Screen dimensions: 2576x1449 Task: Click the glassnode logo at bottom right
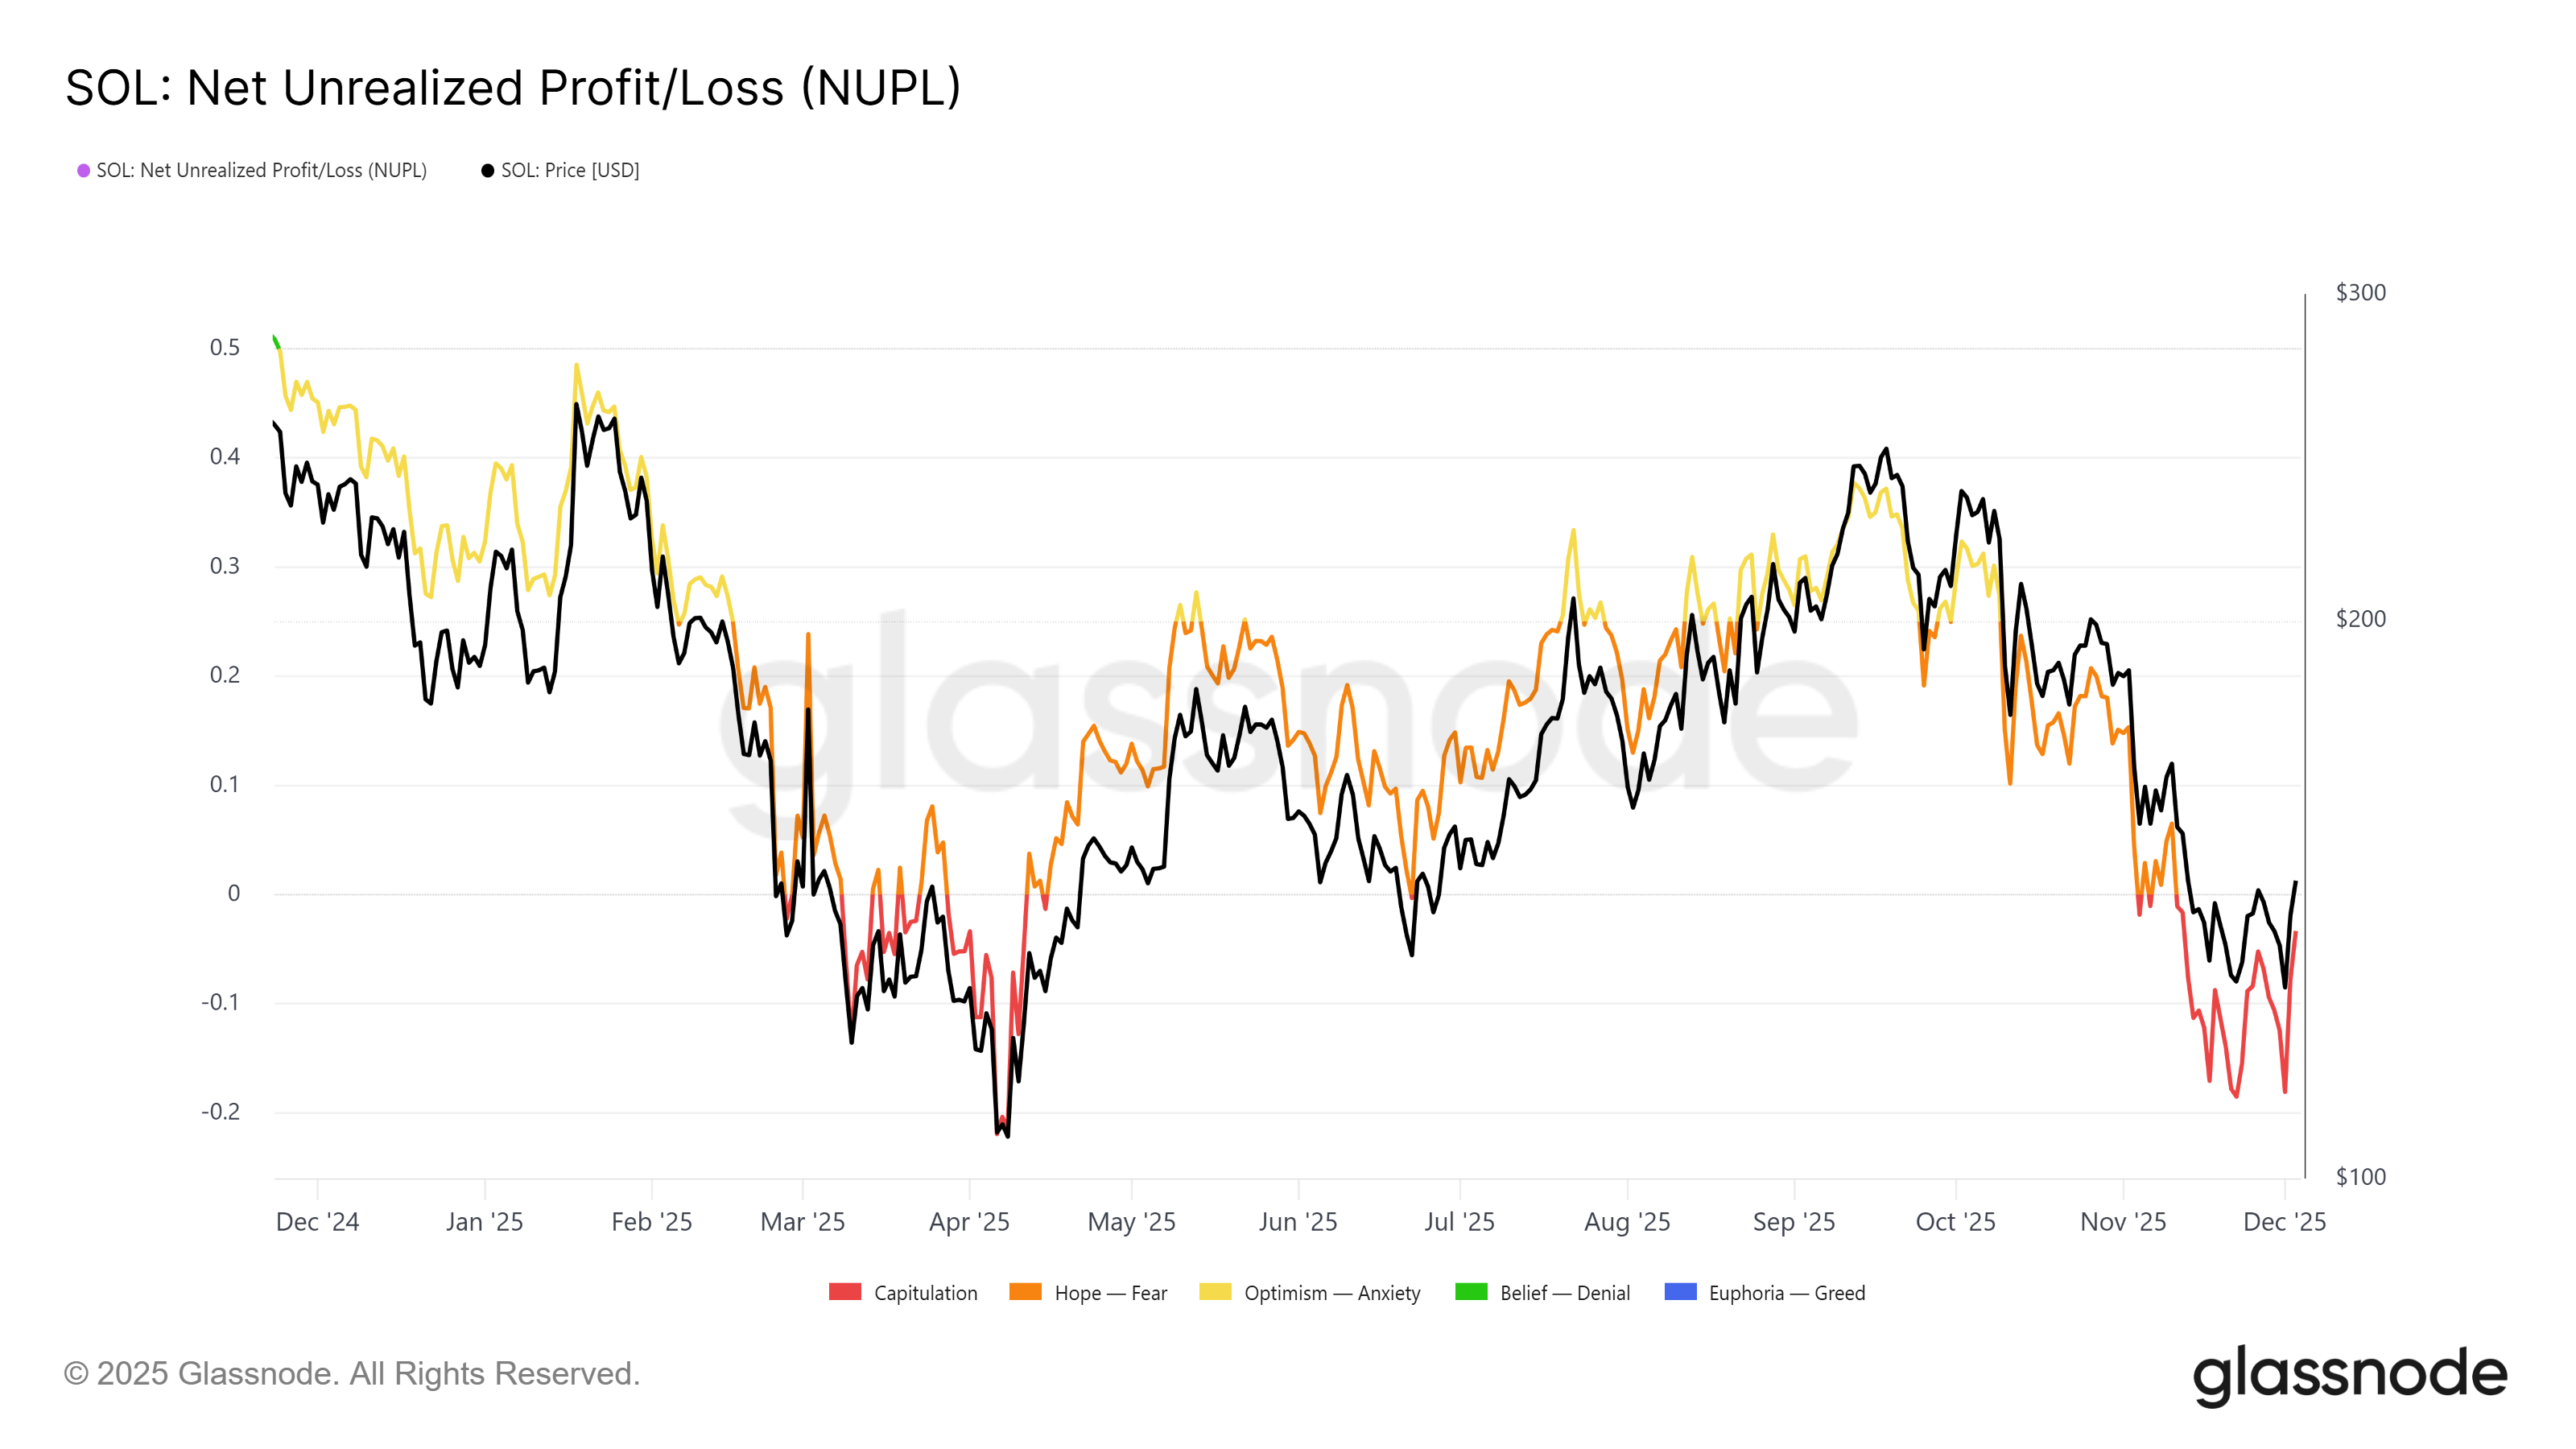pos(2350,1375)
